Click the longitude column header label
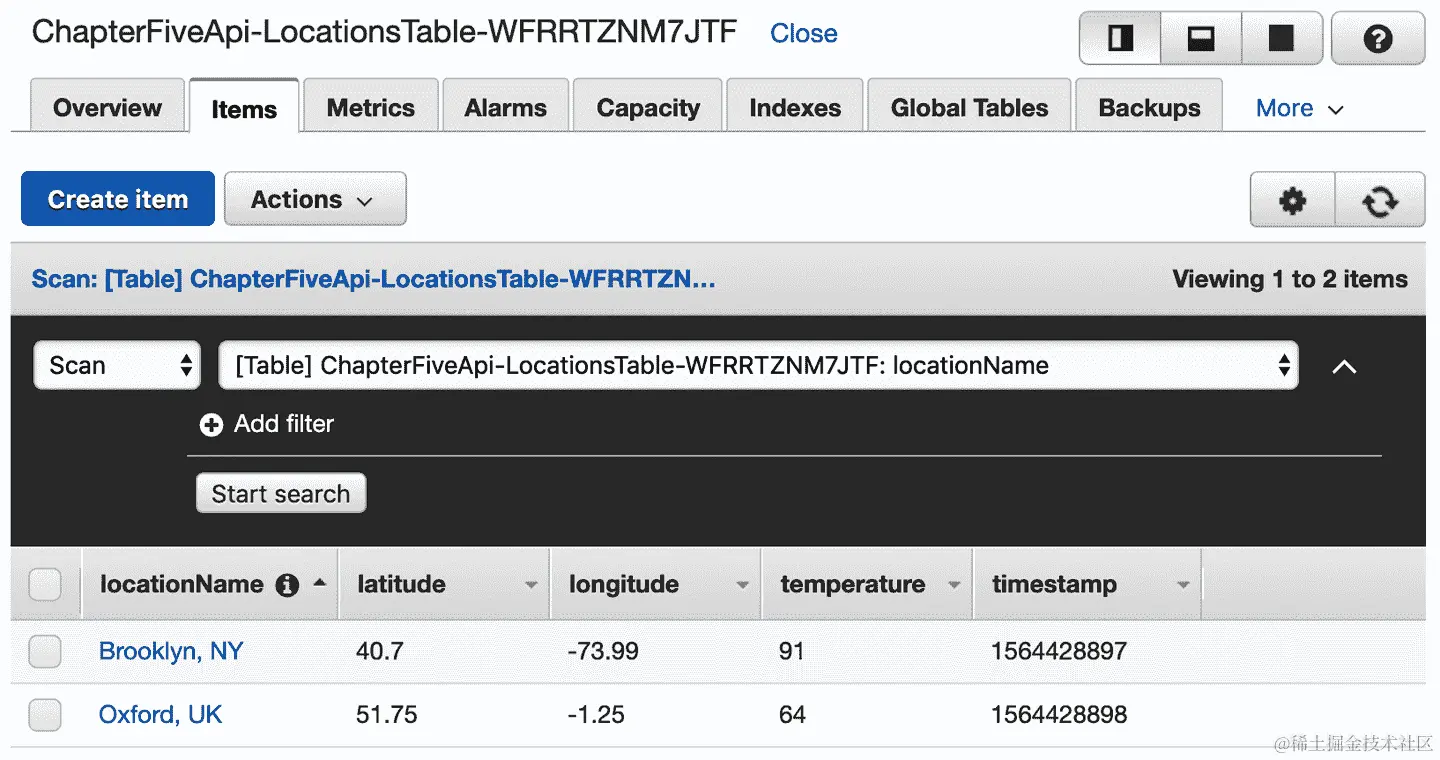 (624, 585)
